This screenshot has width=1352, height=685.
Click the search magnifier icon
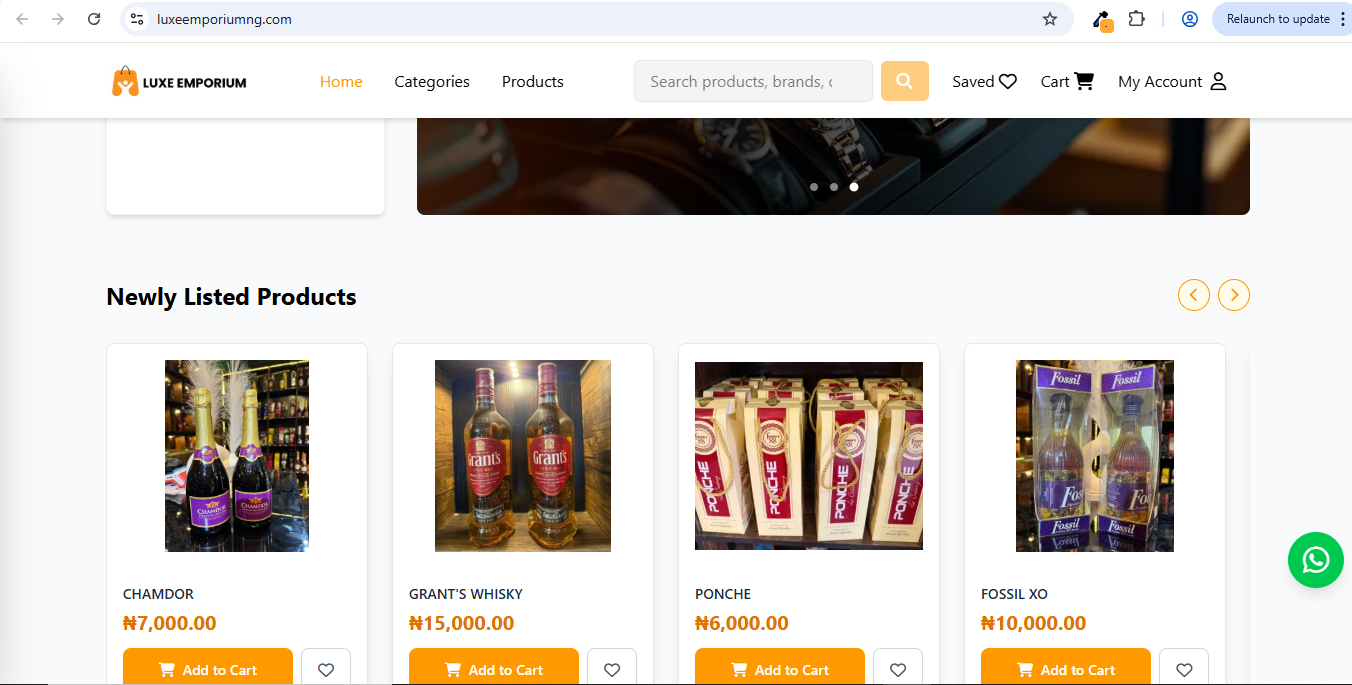[x=904, y=81]
